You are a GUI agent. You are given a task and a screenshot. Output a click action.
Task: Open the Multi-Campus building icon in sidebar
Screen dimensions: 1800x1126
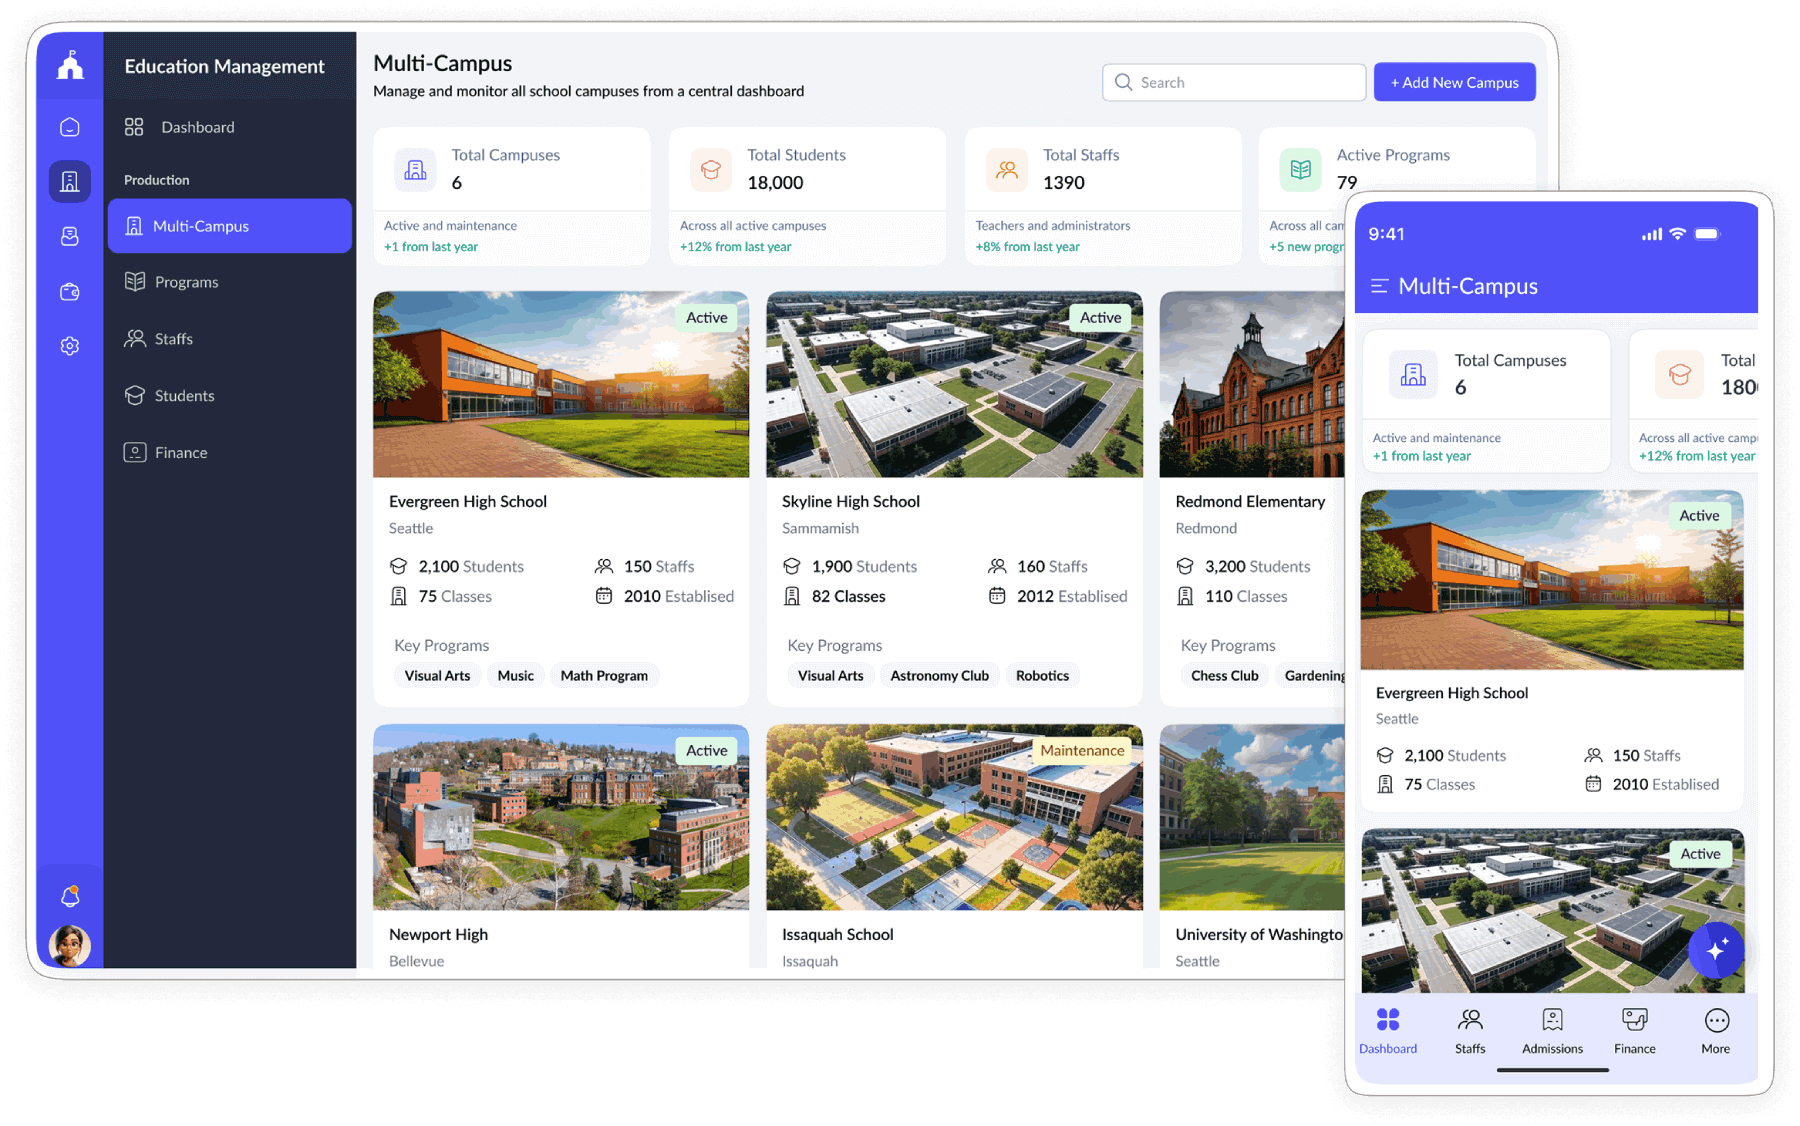click(69, 181)
